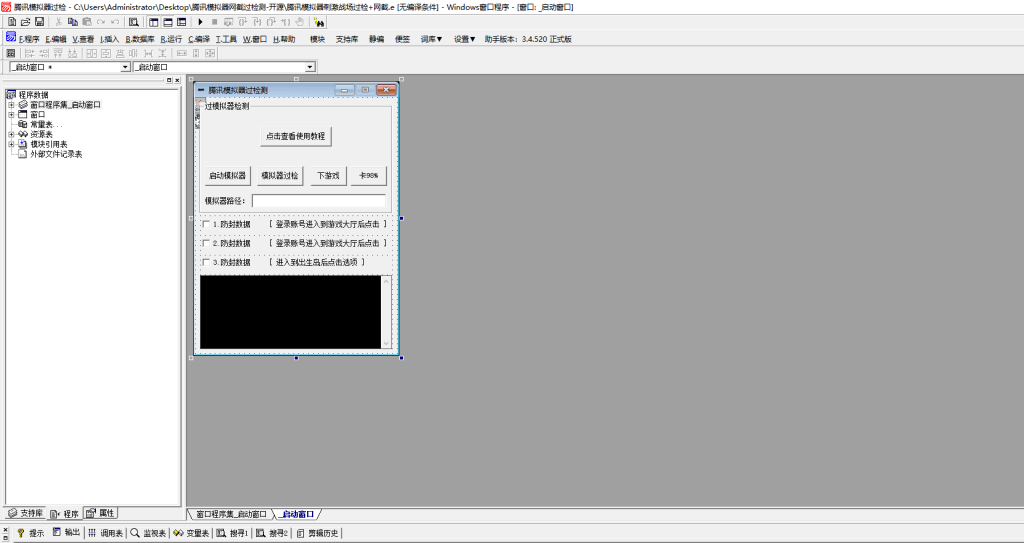Viewport: 1024px width, 543px height.
Task: Open the 设置 dropdown menu
Action: [x=464, y=39]
